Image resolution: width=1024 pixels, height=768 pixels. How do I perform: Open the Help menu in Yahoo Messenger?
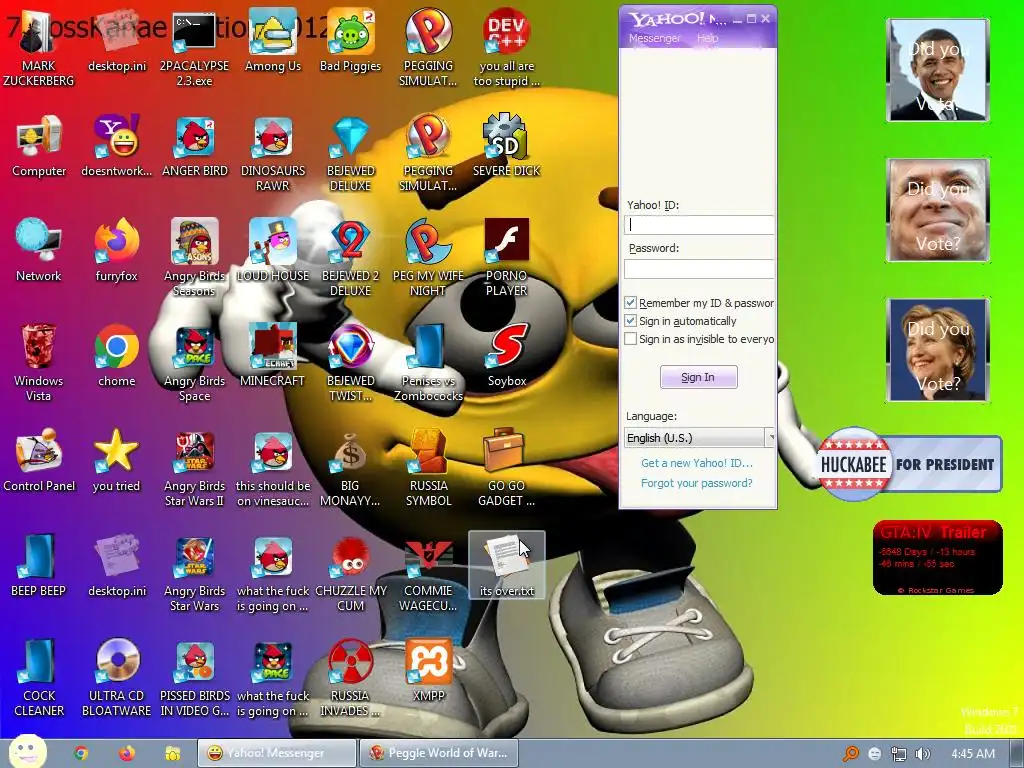(707, 39)
